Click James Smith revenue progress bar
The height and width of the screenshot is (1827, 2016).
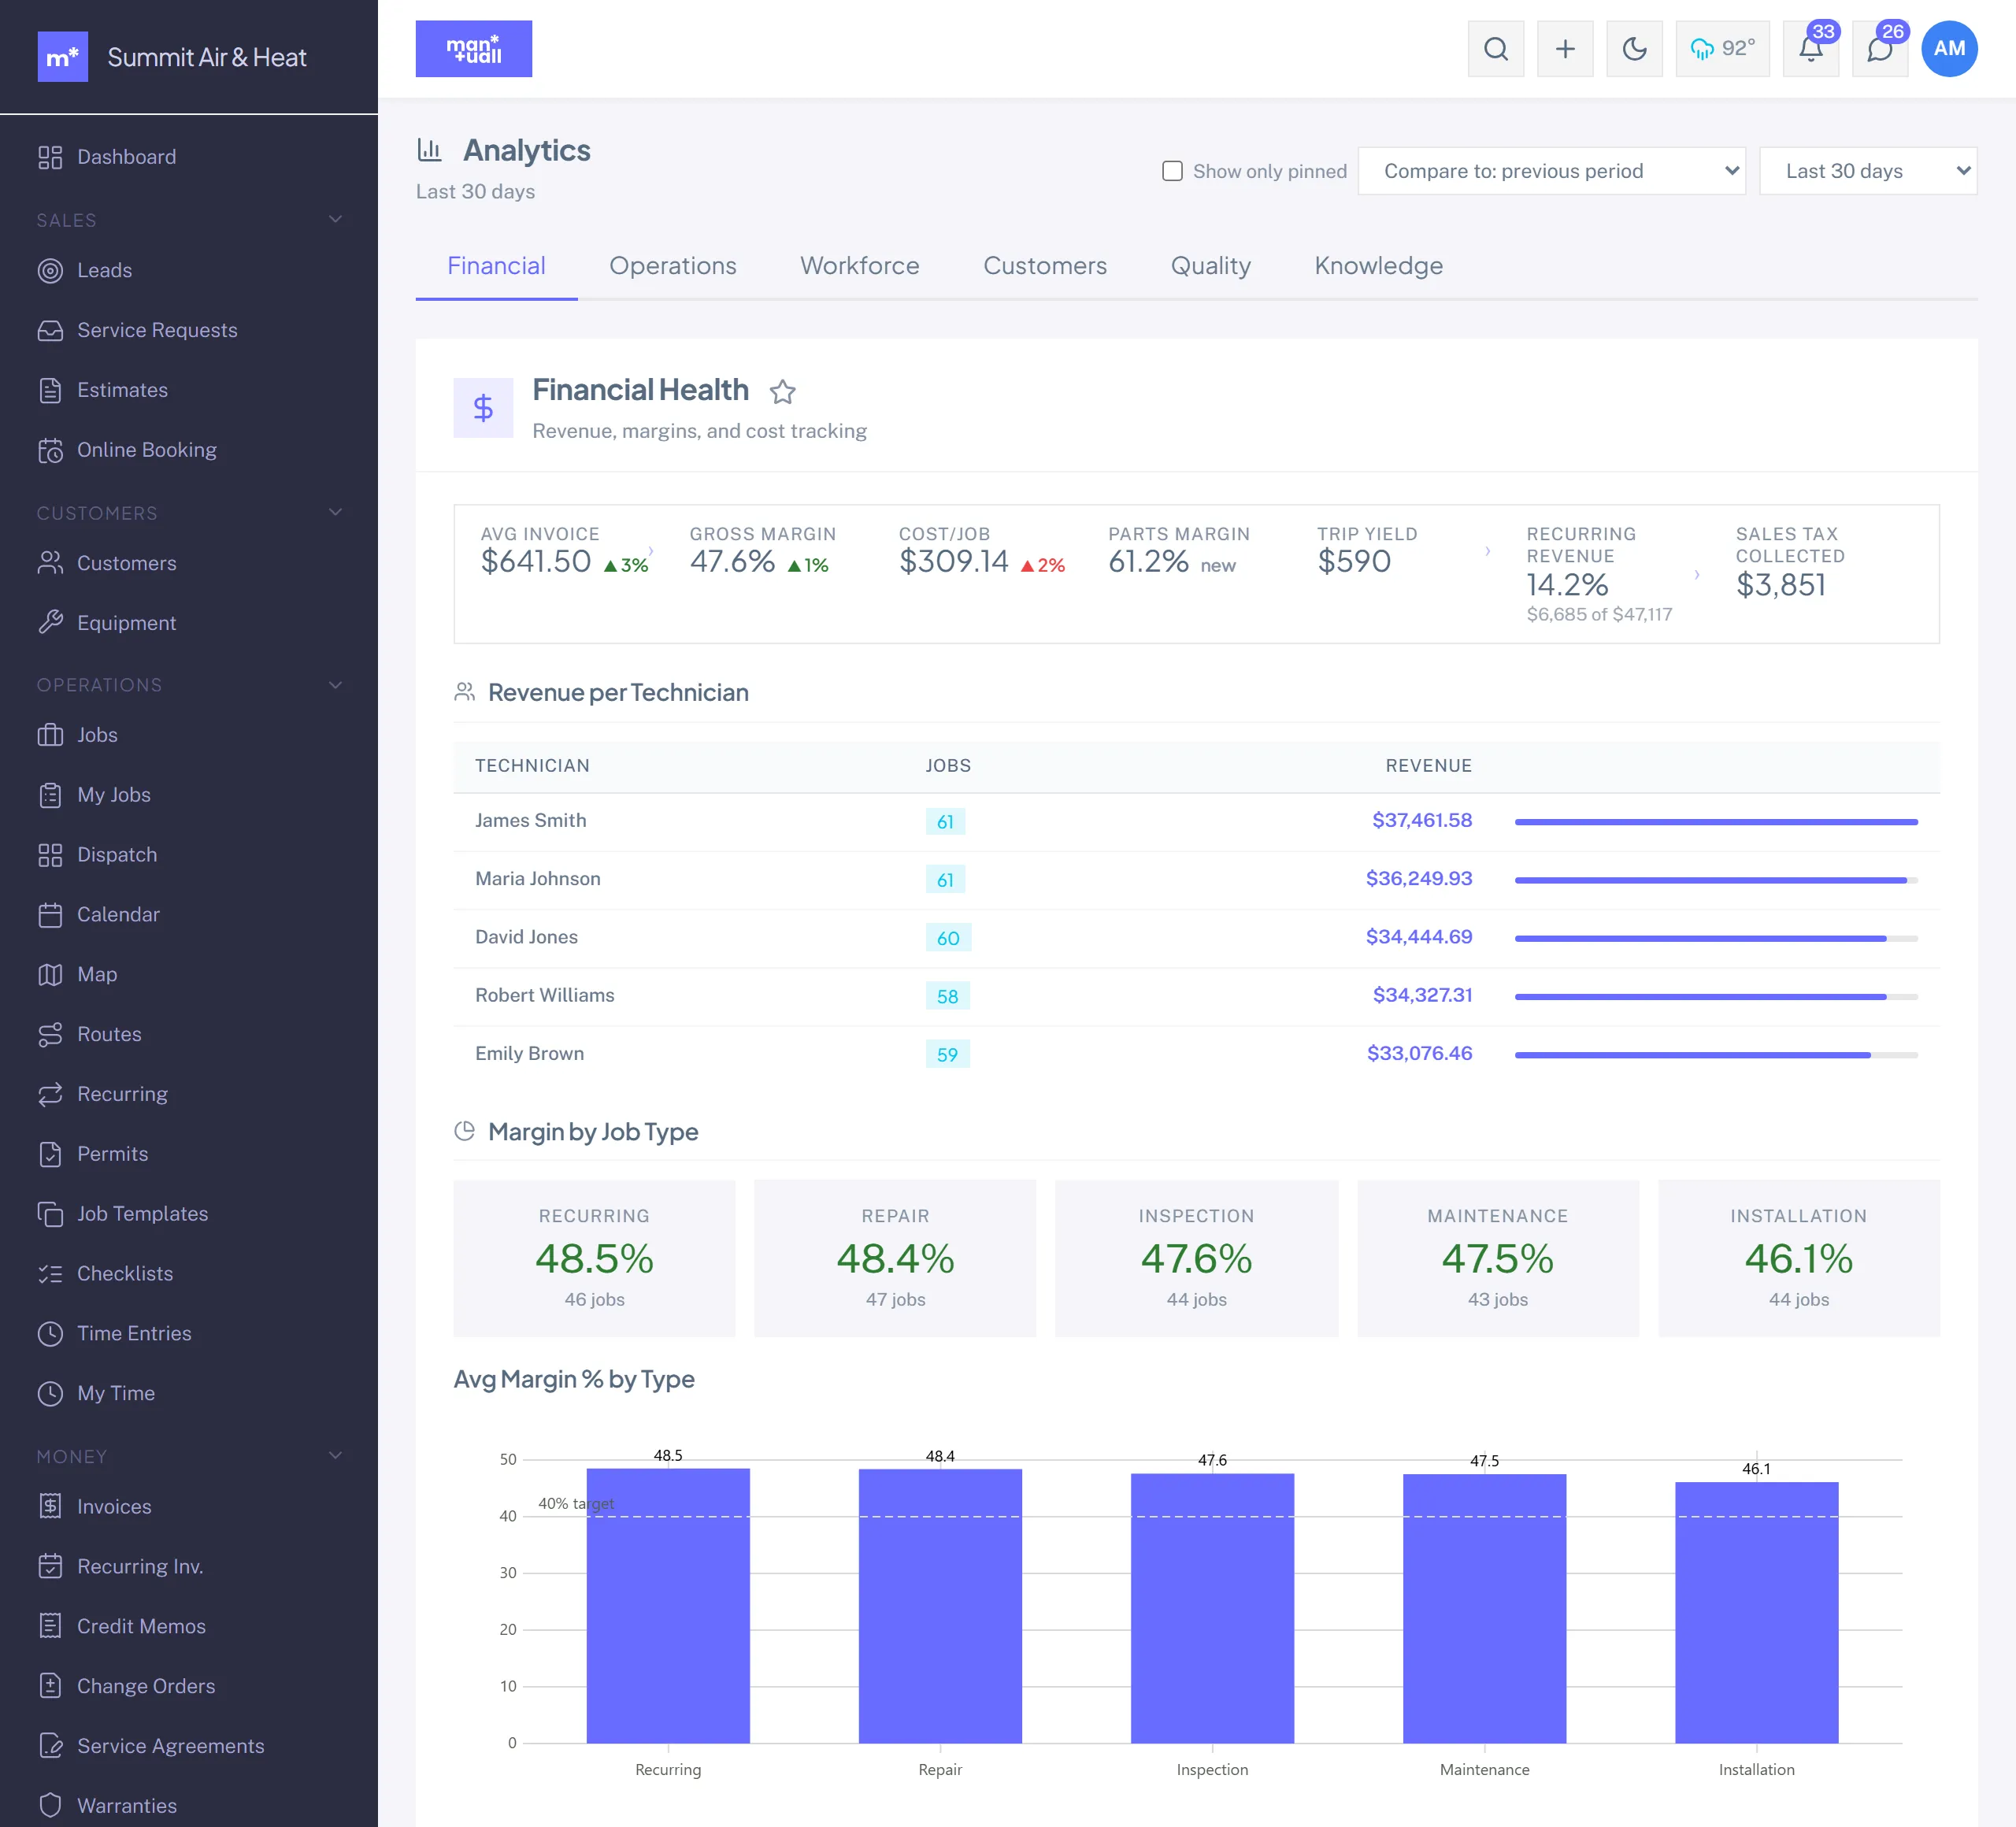pos(1716,822)
